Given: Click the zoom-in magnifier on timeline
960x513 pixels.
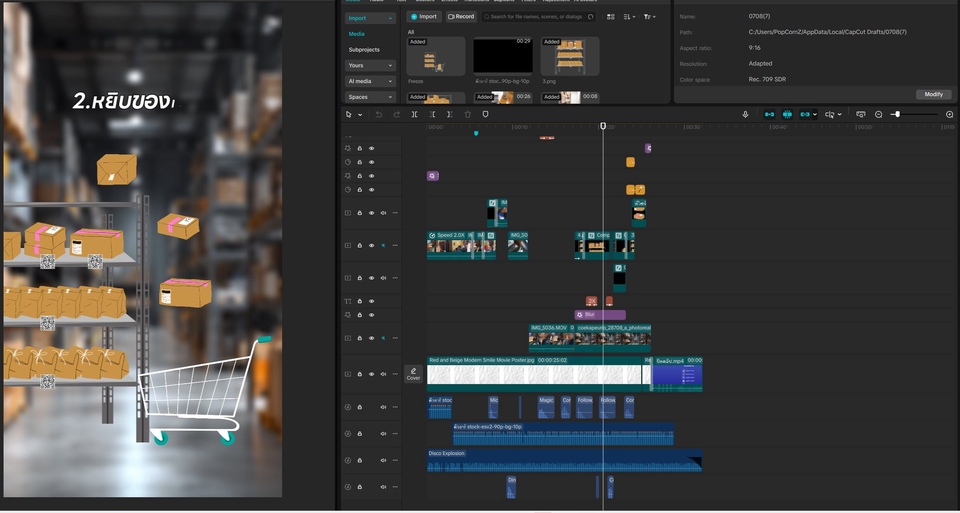Looking at the screenshot, I should point(949,115).
